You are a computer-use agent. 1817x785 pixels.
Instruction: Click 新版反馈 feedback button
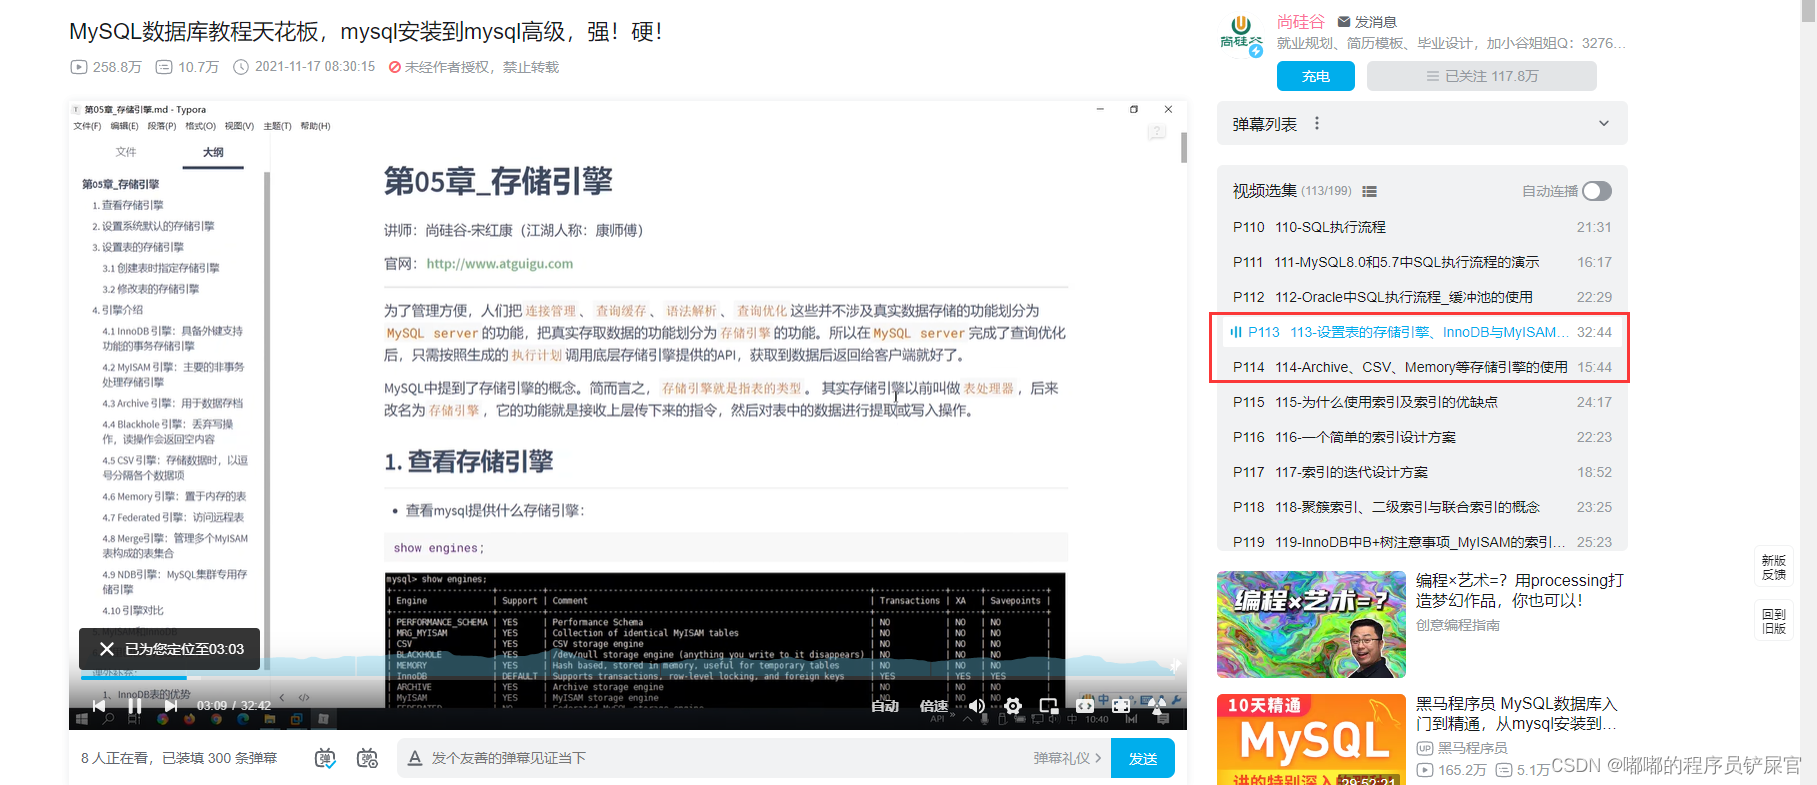tap(1774, 567)
